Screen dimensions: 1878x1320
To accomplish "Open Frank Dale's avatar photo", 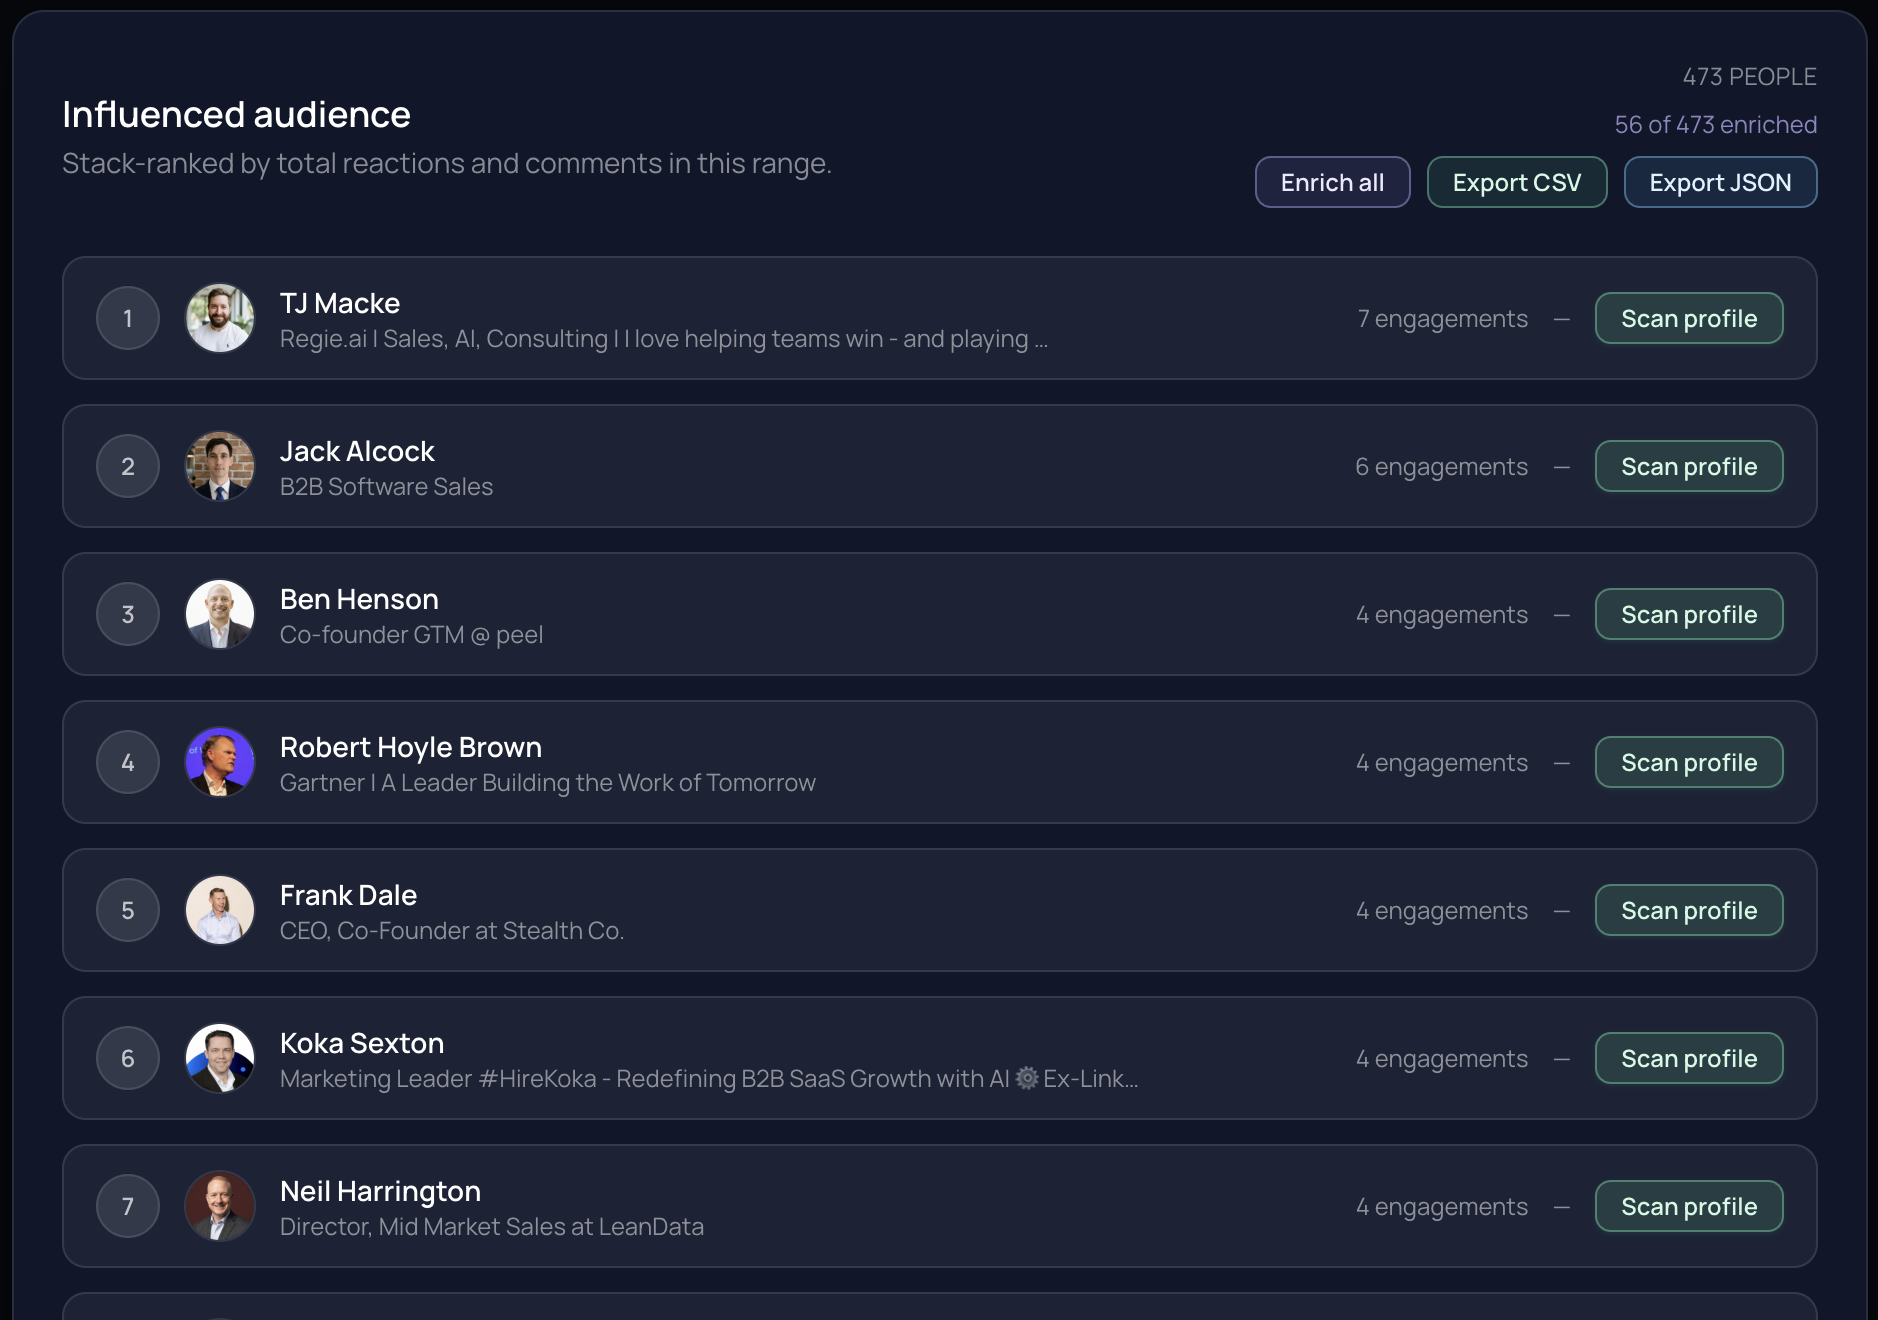I will (x=220, y=910).
